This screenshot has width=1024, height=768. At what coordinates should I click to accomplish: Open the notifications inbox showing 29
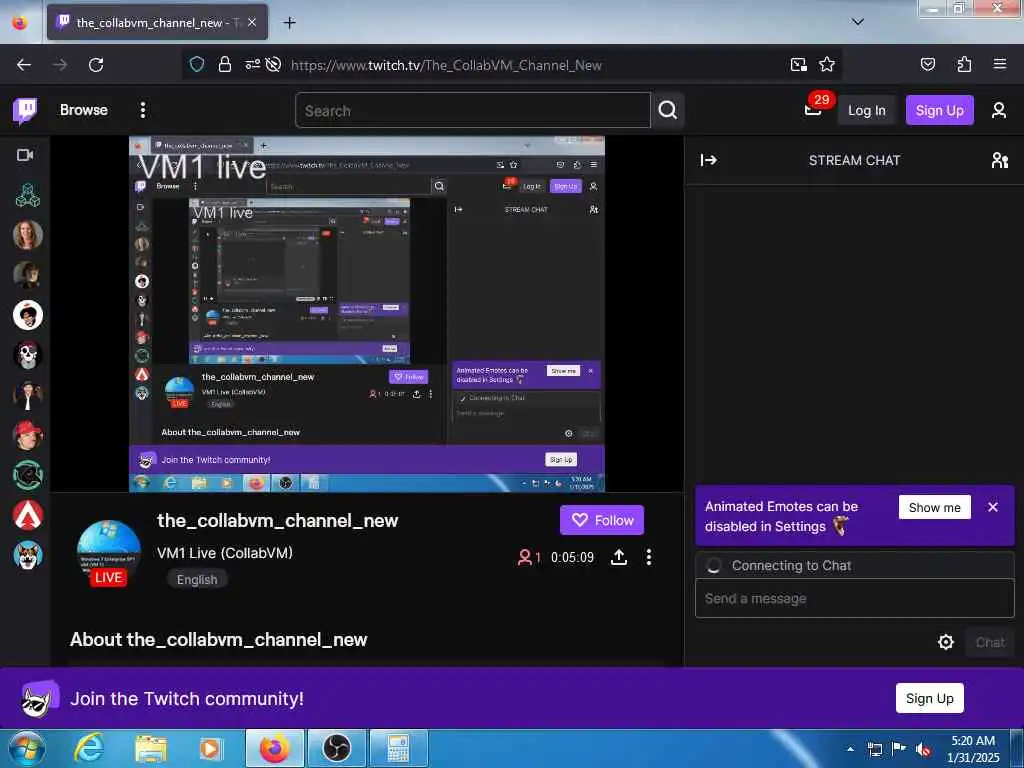[x=814, y=109]
